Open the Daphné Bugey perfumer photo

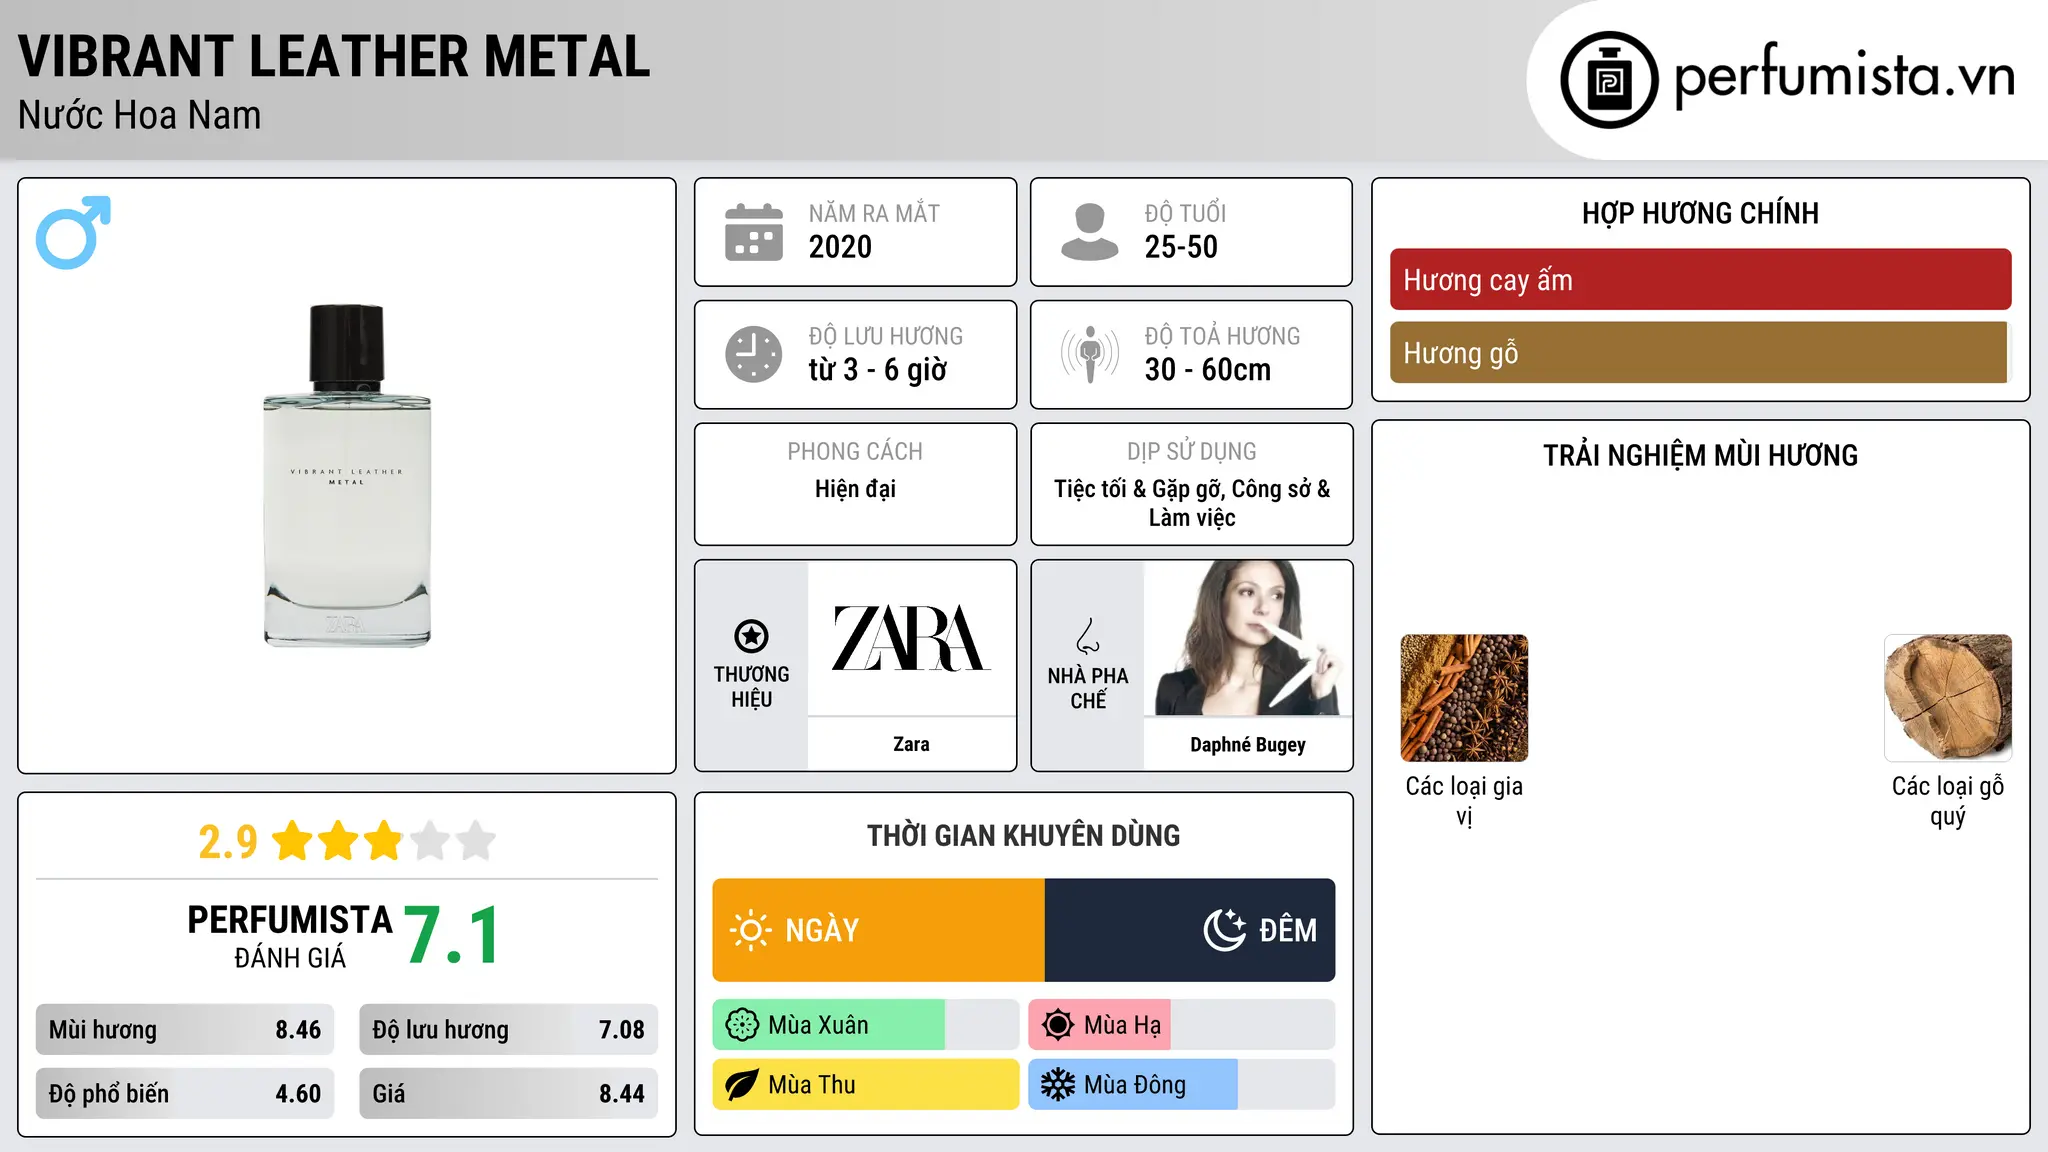[x=1248, y=638]
